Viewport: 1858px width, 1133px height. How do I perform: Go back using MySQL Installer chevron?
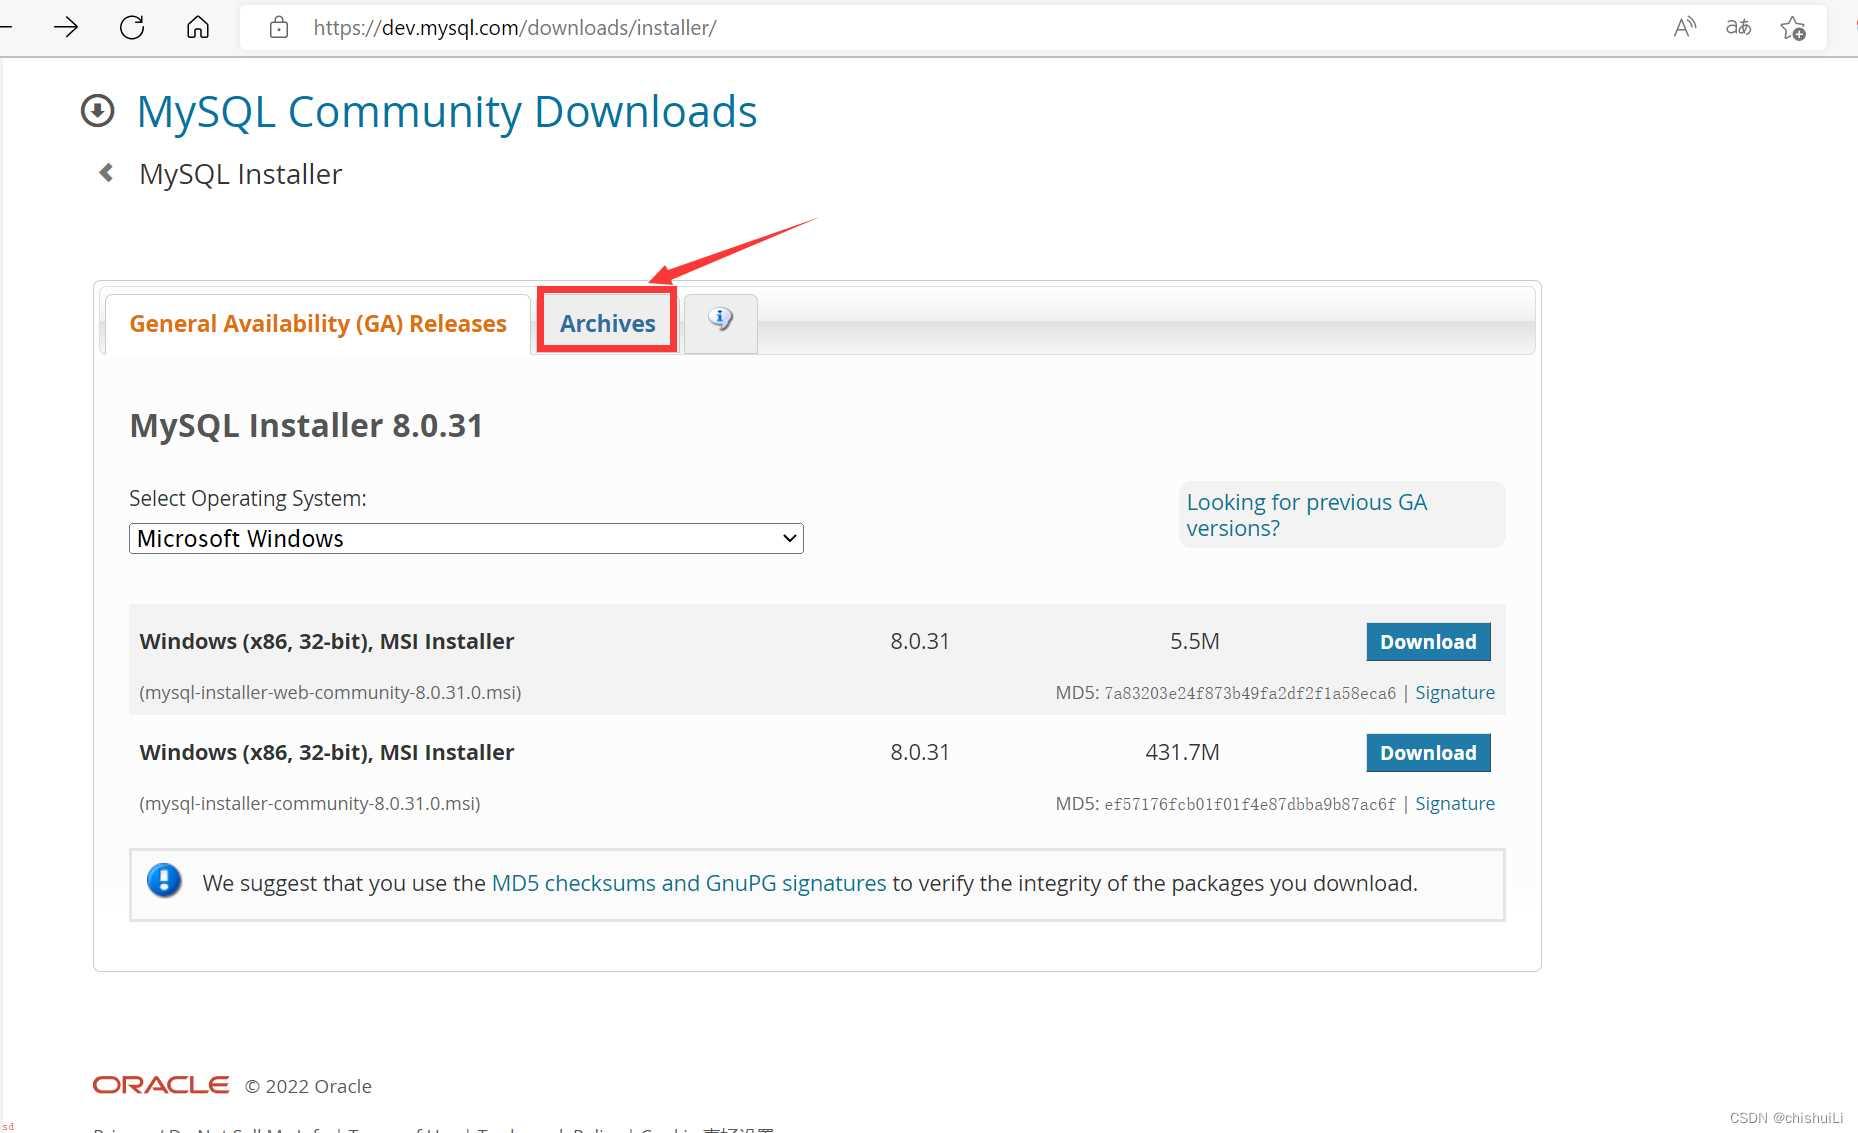(x=106, y=173)
